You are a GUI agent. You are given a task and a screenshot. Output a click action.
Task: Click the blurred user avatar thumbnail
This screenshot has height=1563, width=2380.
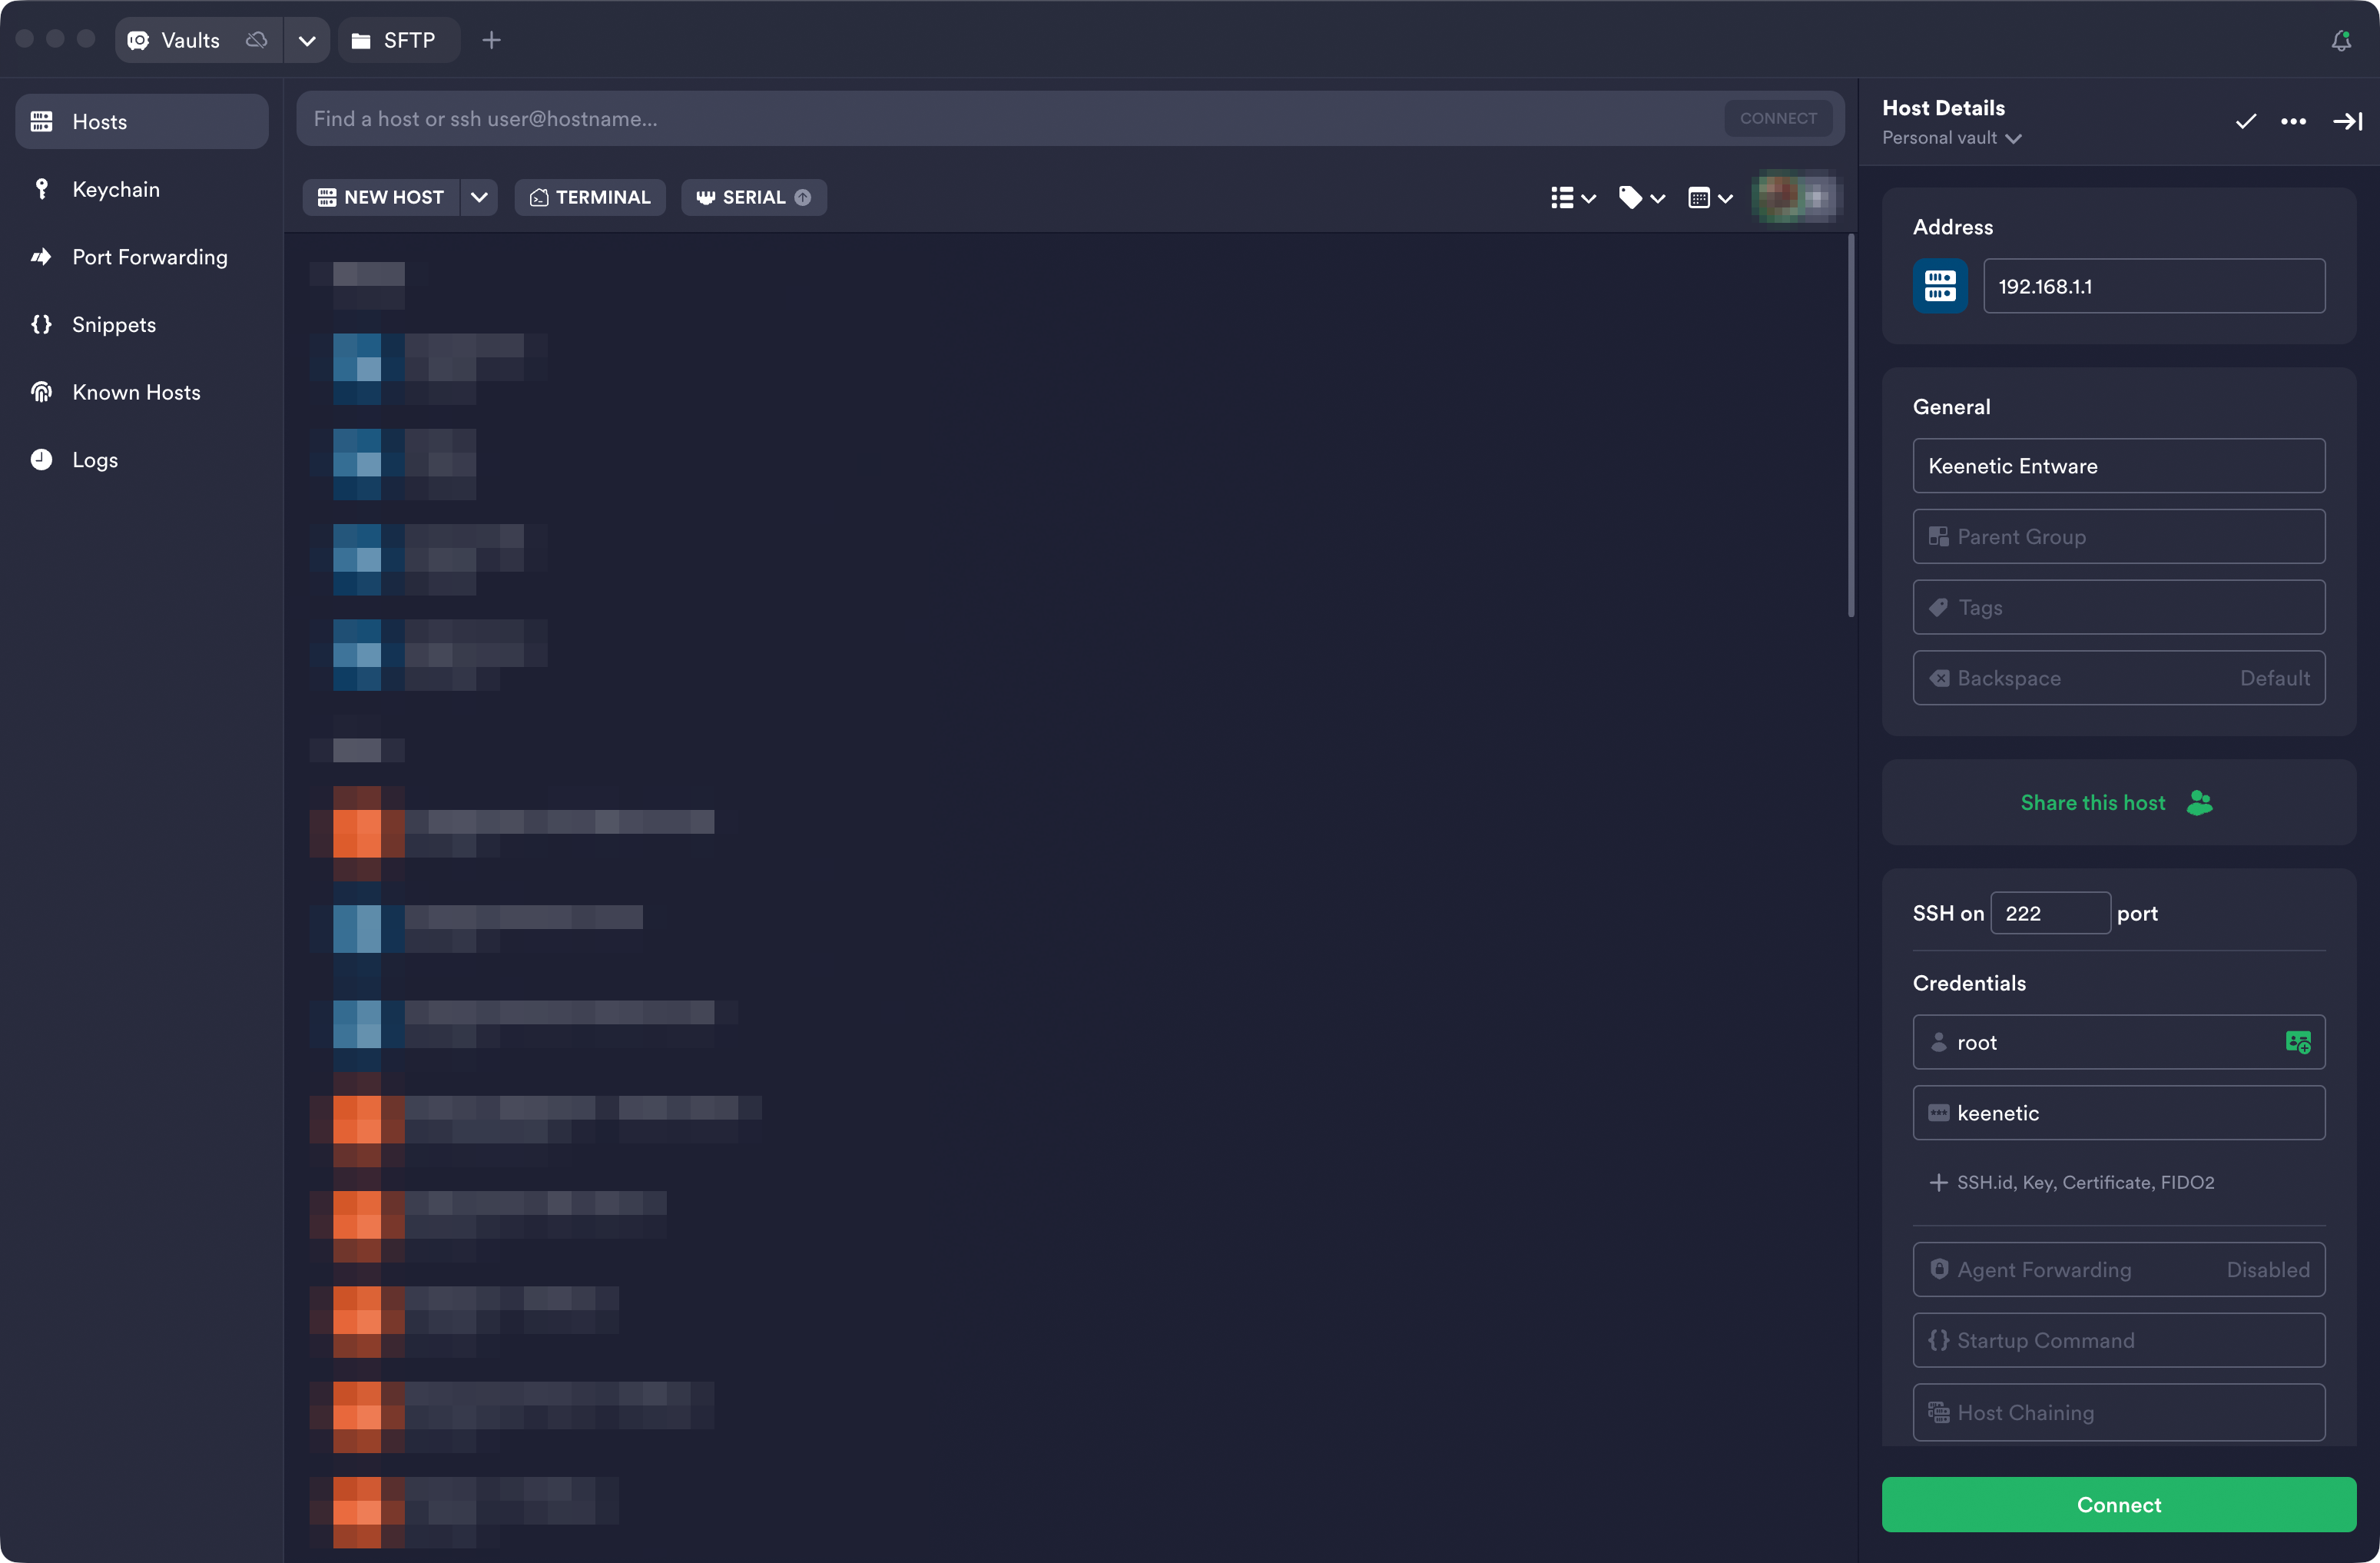pos(1796,197)
